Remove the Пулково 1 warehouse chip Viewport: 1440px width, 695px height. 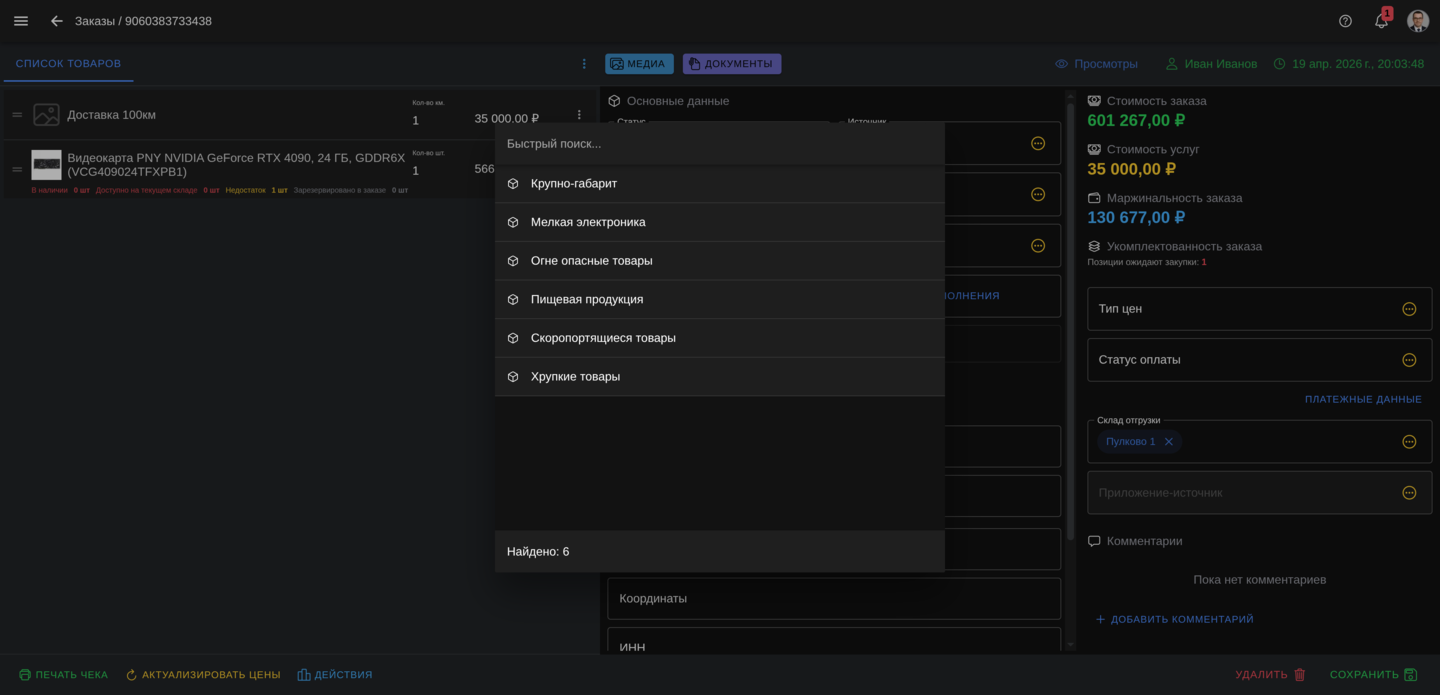(x=1168, y=442)
